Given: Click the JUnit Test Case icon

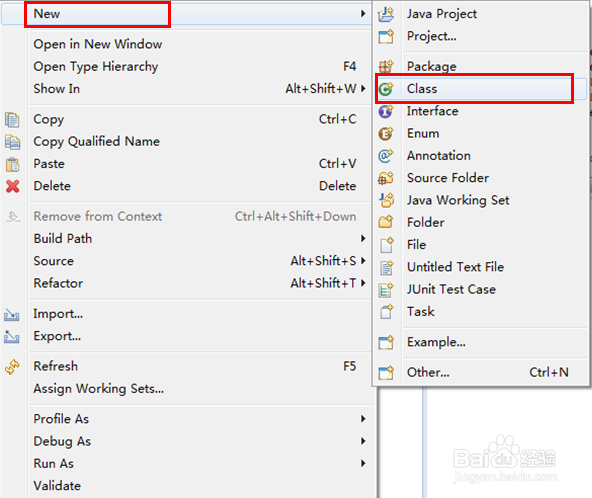Looking at the screenshot, I should click(x=386, y=290).
